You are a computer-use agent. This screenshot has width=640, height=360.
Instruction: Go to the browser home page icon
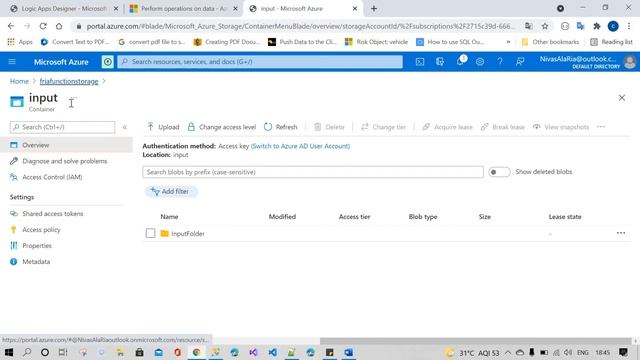pyautogui.click(x=59, y=26)
